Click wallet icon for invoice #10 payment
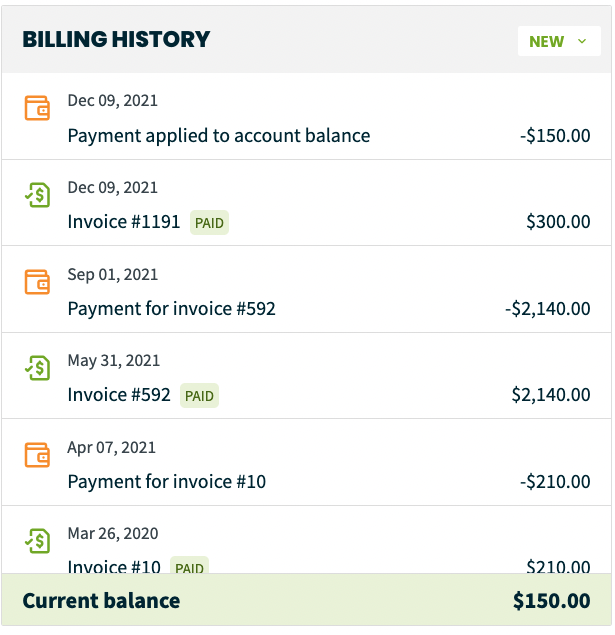 37,454
